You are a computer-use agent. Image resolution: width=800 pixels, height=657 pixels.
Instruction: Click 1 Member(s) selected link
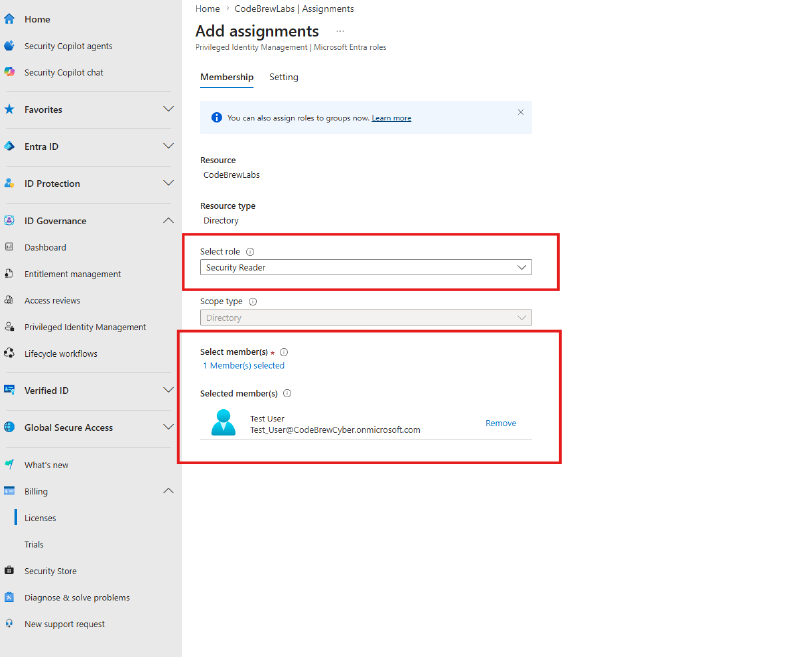[x=244, y=366]
